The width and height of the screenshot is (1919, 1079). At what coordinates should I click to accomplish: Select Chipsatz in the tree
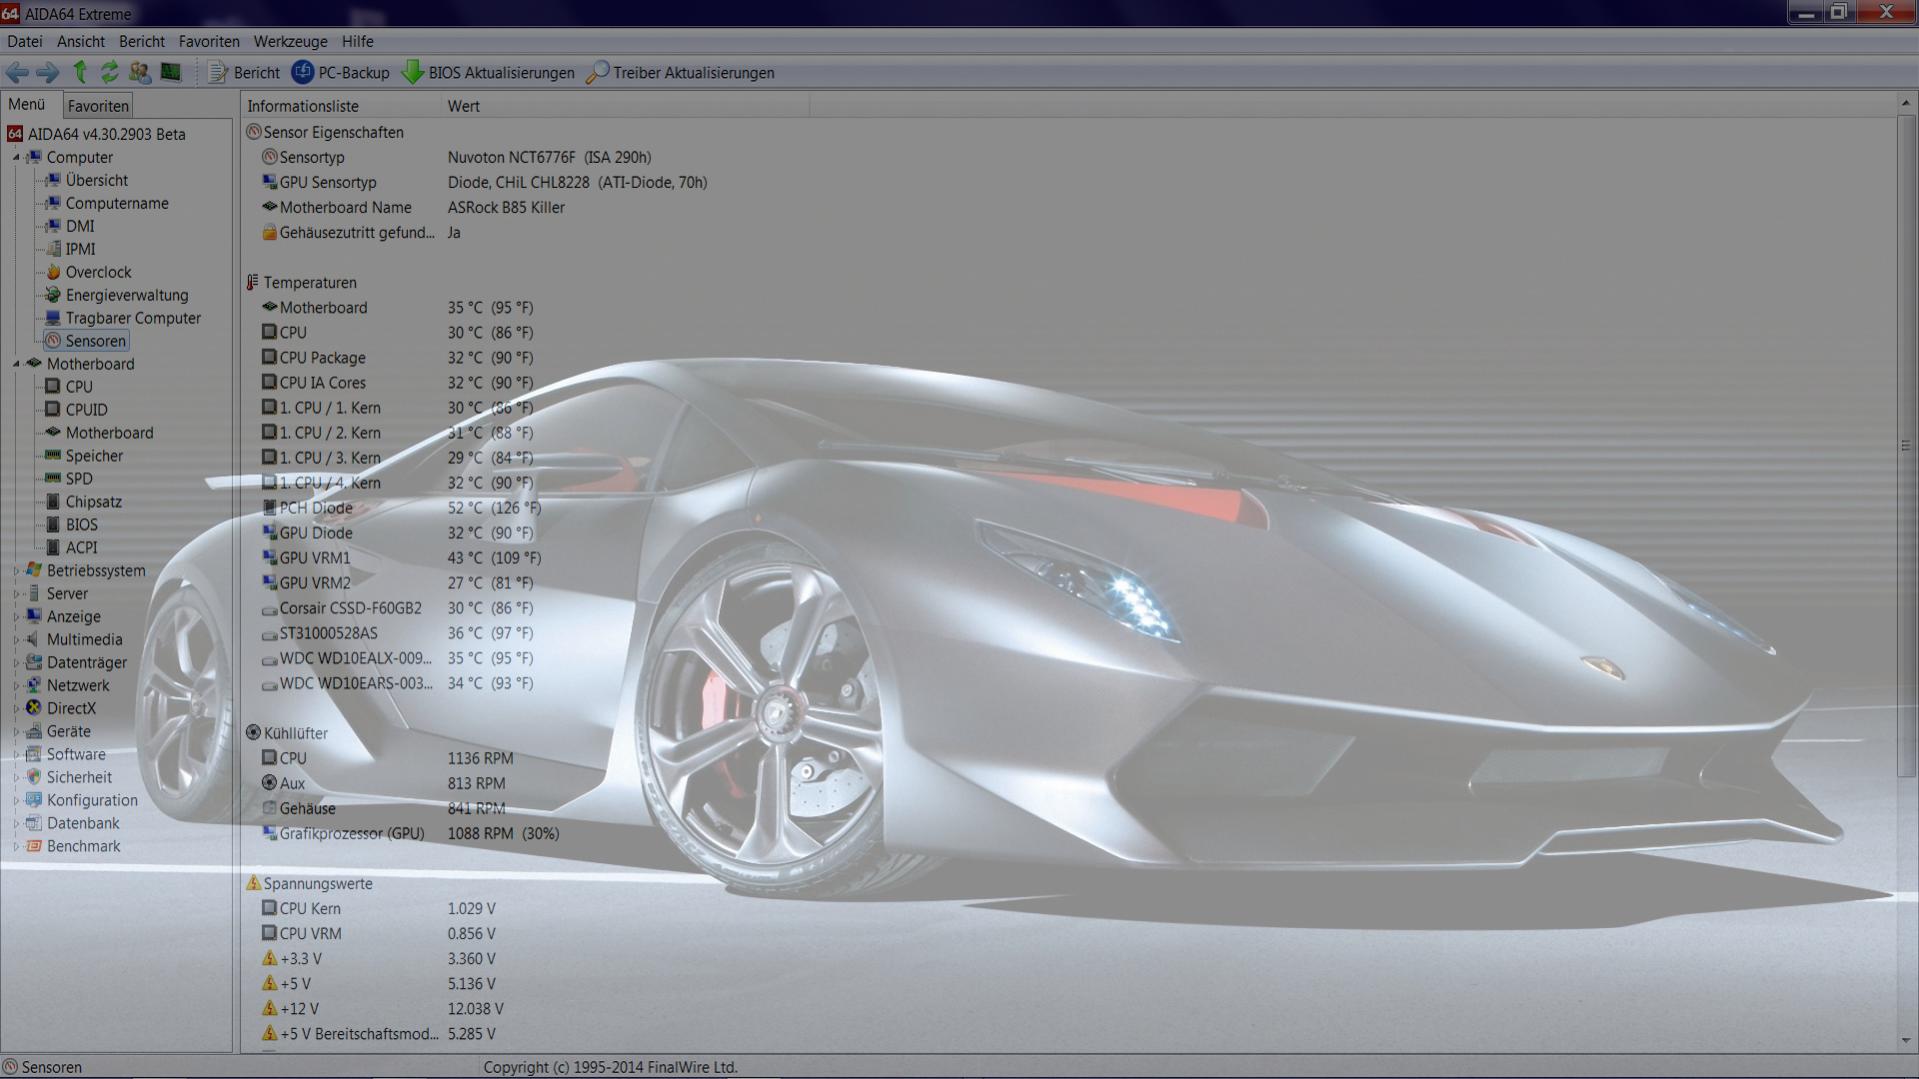coord(93,502)
